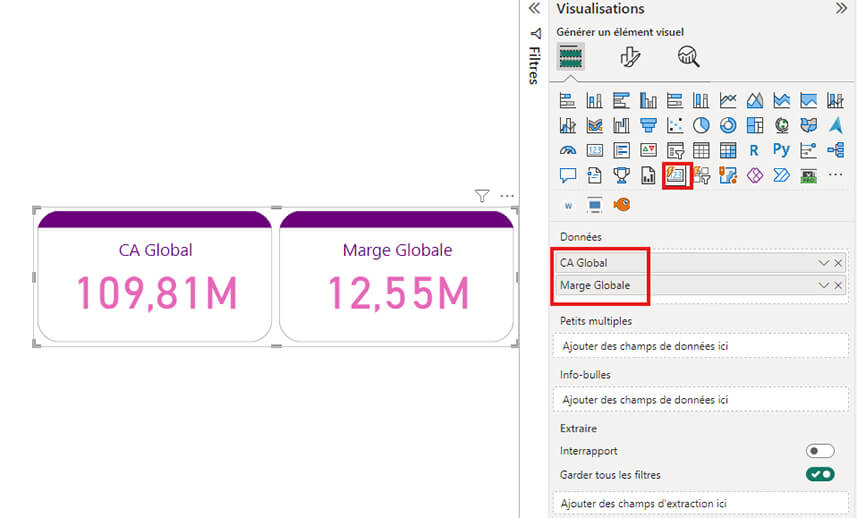Select the orange fish custom visual
This screenshot has height=518, width=857.
621,204
